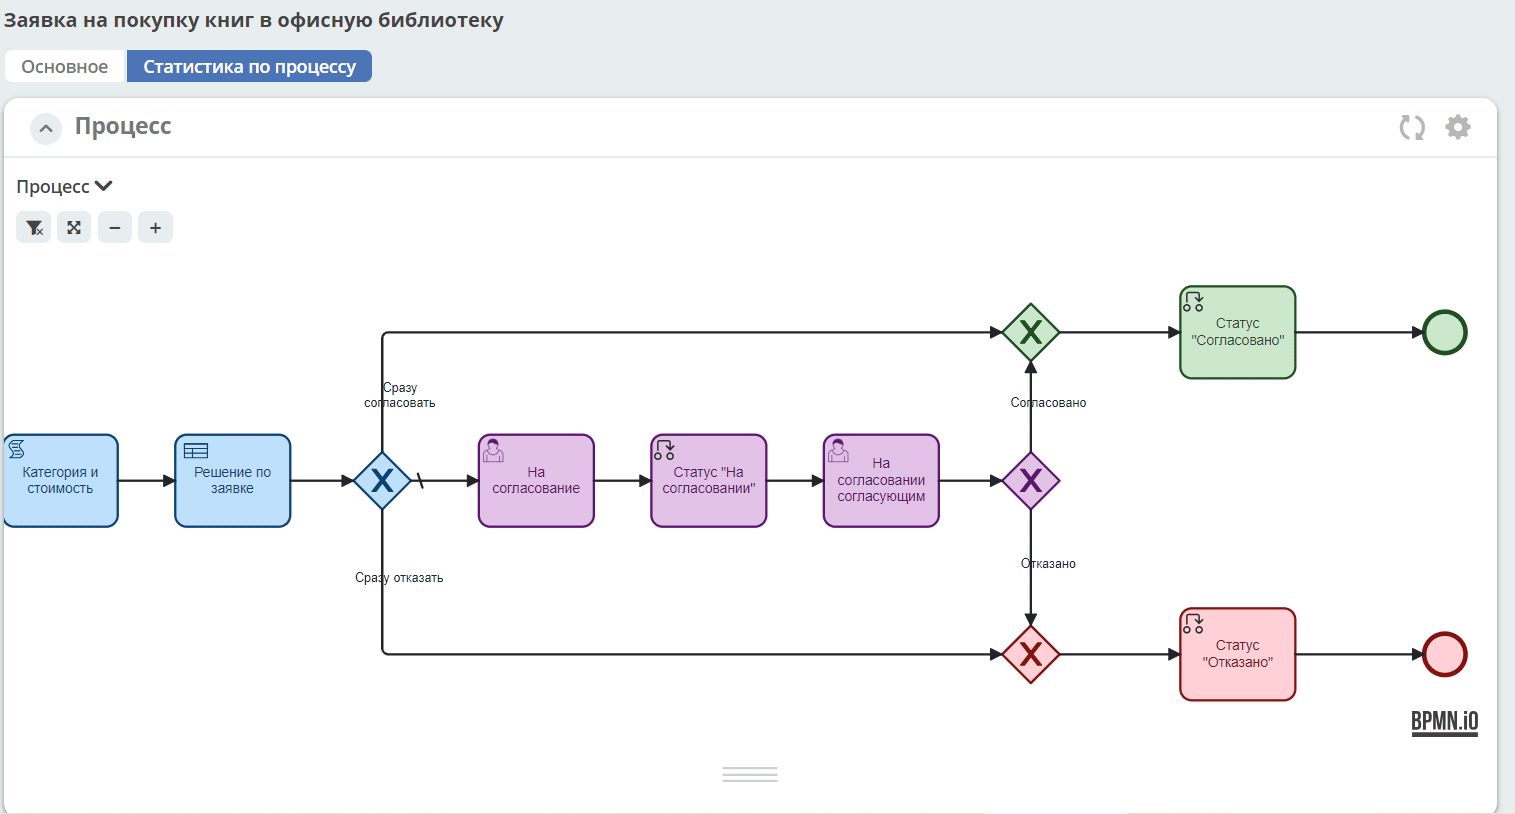Open the panel settings gear

(x=1458, y=127)
